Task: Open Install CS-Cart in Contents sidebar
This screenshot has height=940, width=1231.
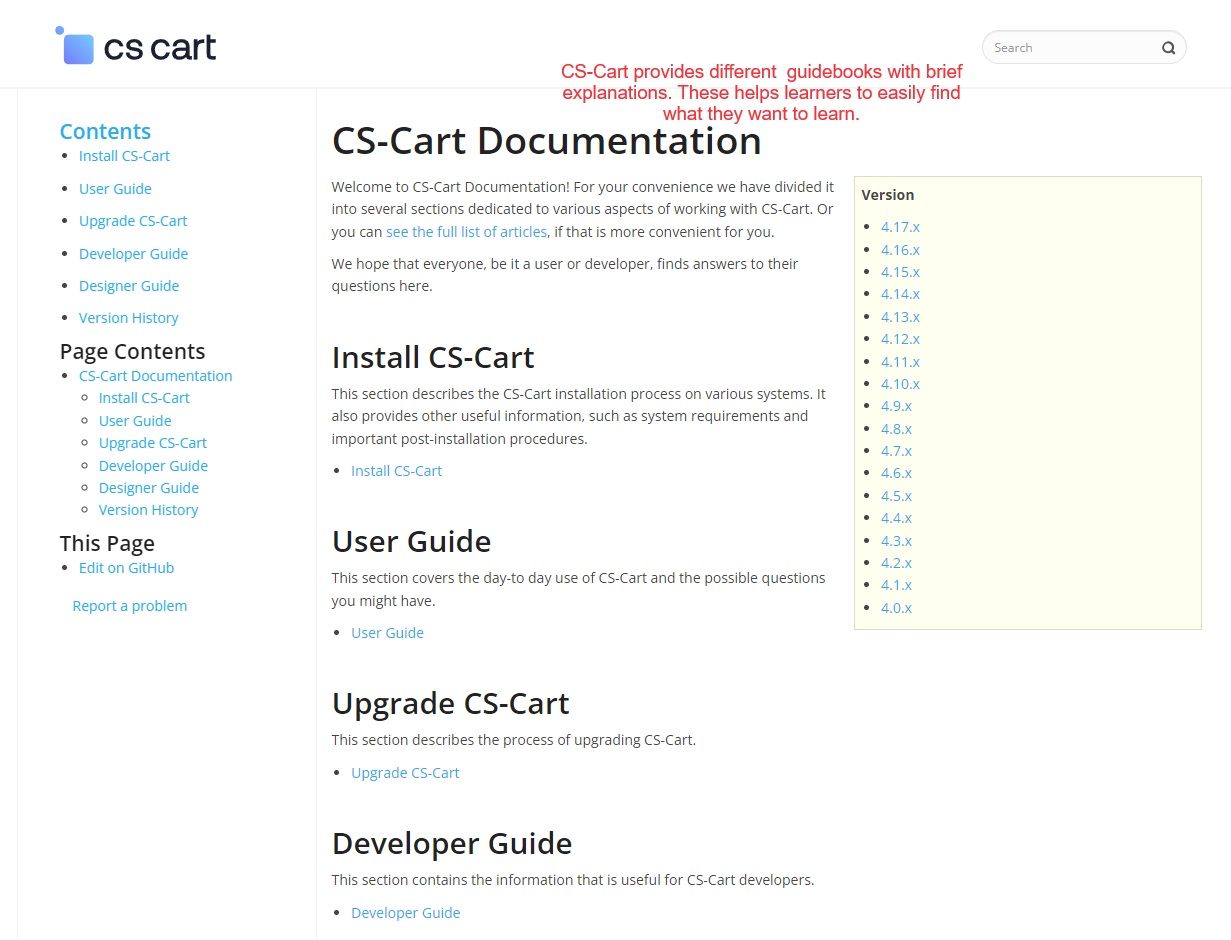Action: coord(124,156)
